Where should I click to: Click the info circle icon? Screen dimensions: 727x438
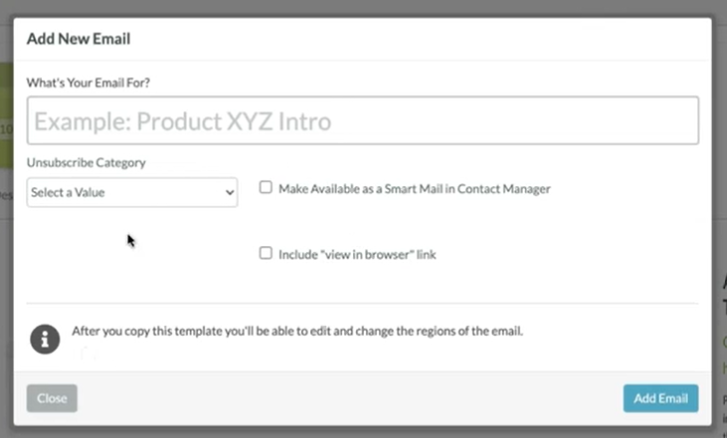click(45, 338)
